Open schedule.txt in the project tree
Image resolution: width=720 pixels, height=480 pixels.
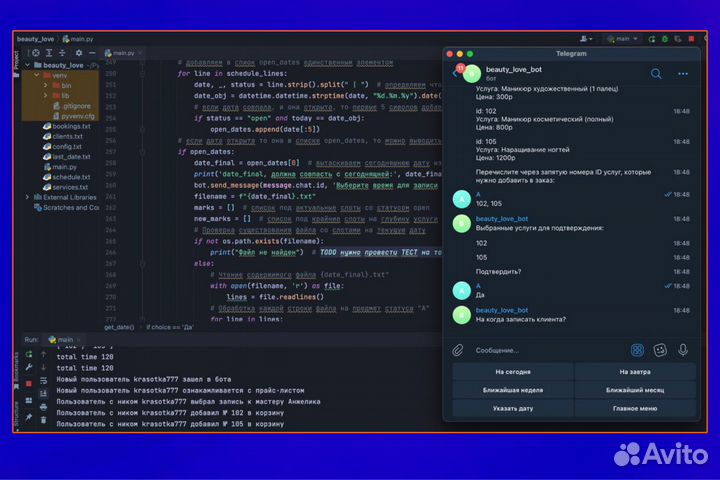(x=69, y=176)
